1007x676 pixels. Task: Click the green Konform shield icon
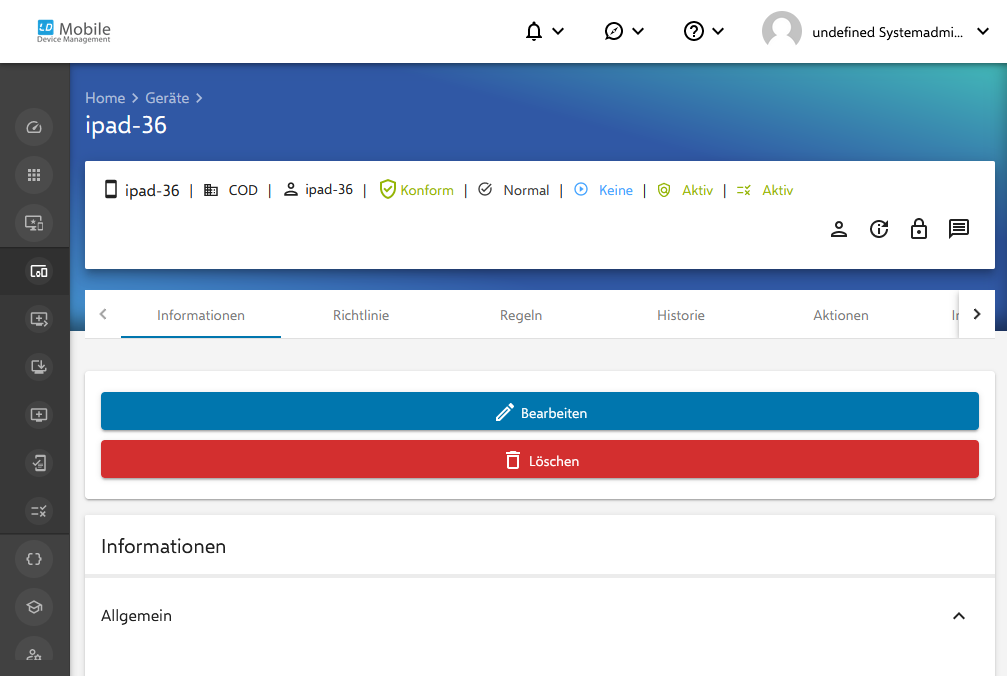click(387, 189)
